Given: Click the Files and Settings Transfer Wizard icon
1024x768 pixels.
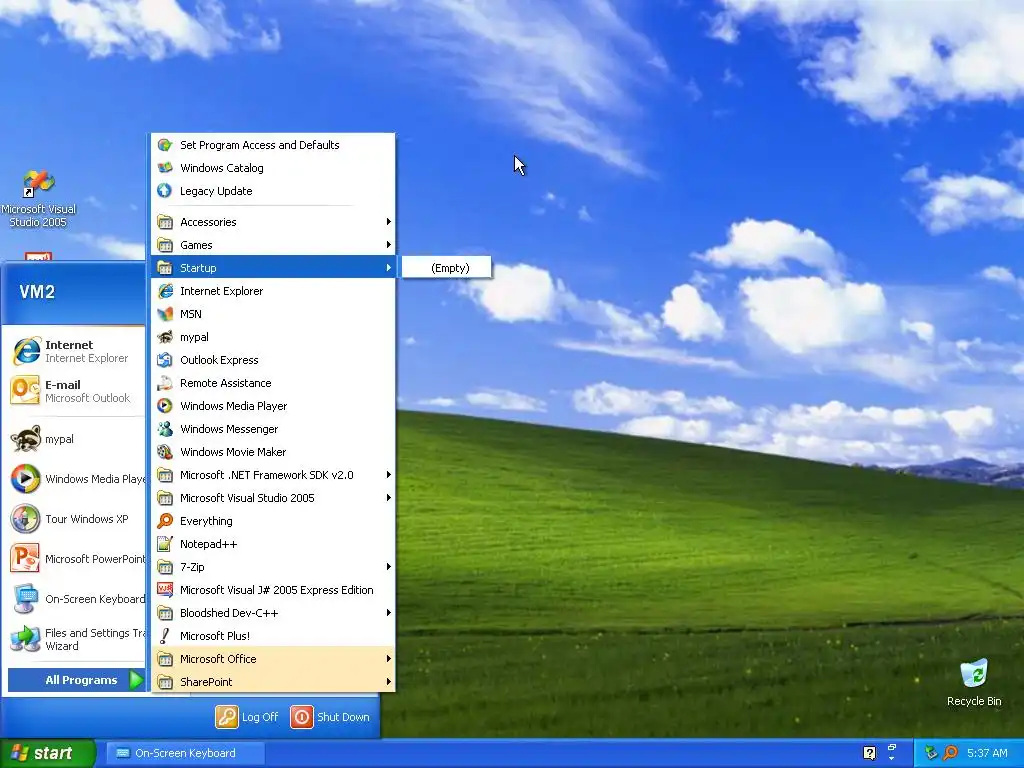Looking at the screenshot, I should 25,639.
